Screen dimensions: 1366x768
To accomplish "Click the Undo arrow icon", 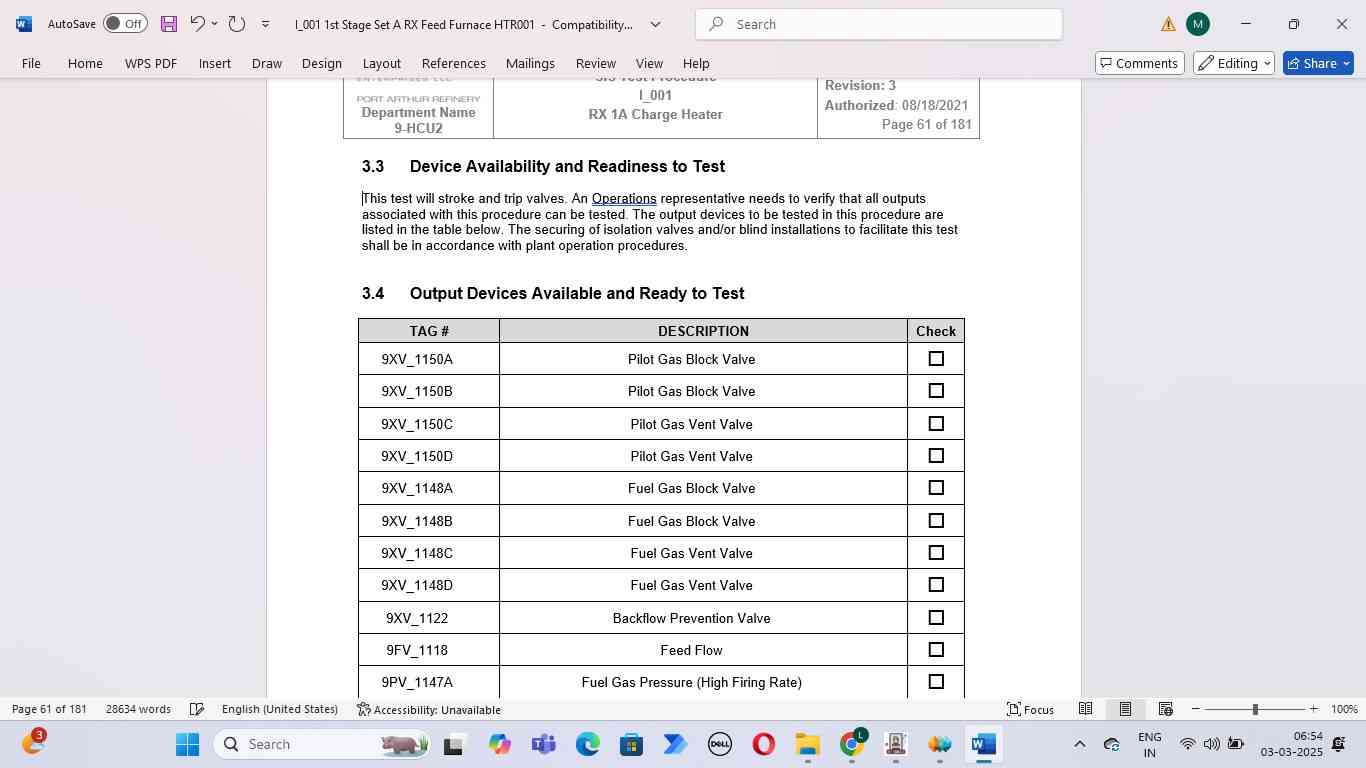I will [x=197, y=23].
